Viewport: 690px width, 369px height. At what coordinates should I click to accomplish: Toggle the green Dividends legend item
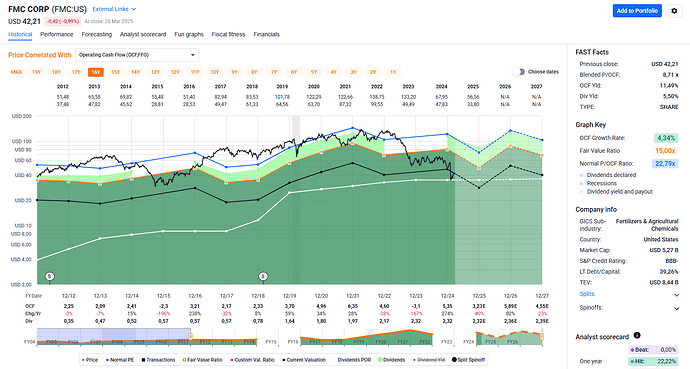pyautogui.click(x=391, y=360)
